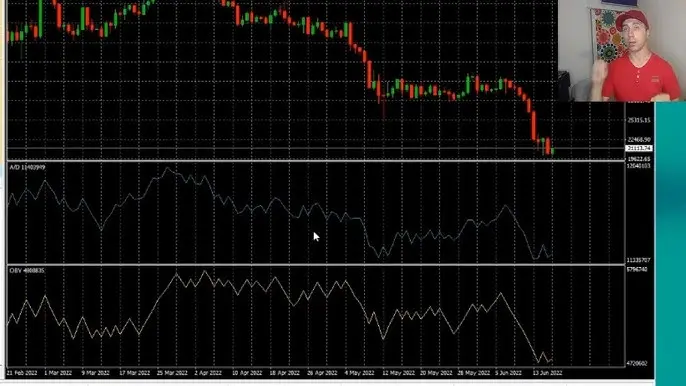Click the 20 May 2022 date marker

coord(436,373)
